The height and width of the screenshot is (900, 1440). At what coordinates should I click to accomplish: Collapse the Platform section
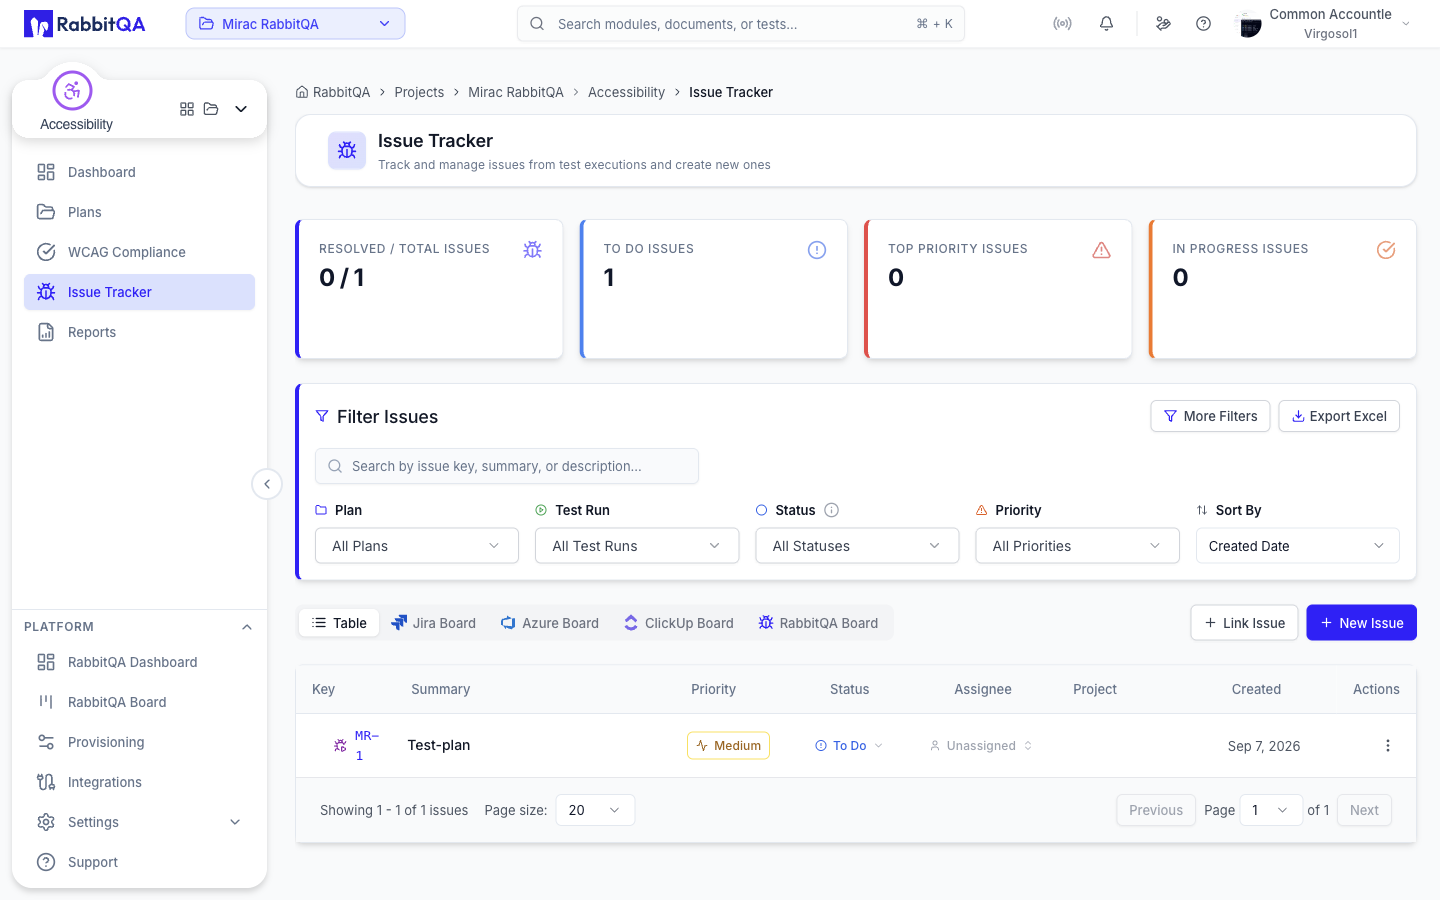(x=247, y=627)
